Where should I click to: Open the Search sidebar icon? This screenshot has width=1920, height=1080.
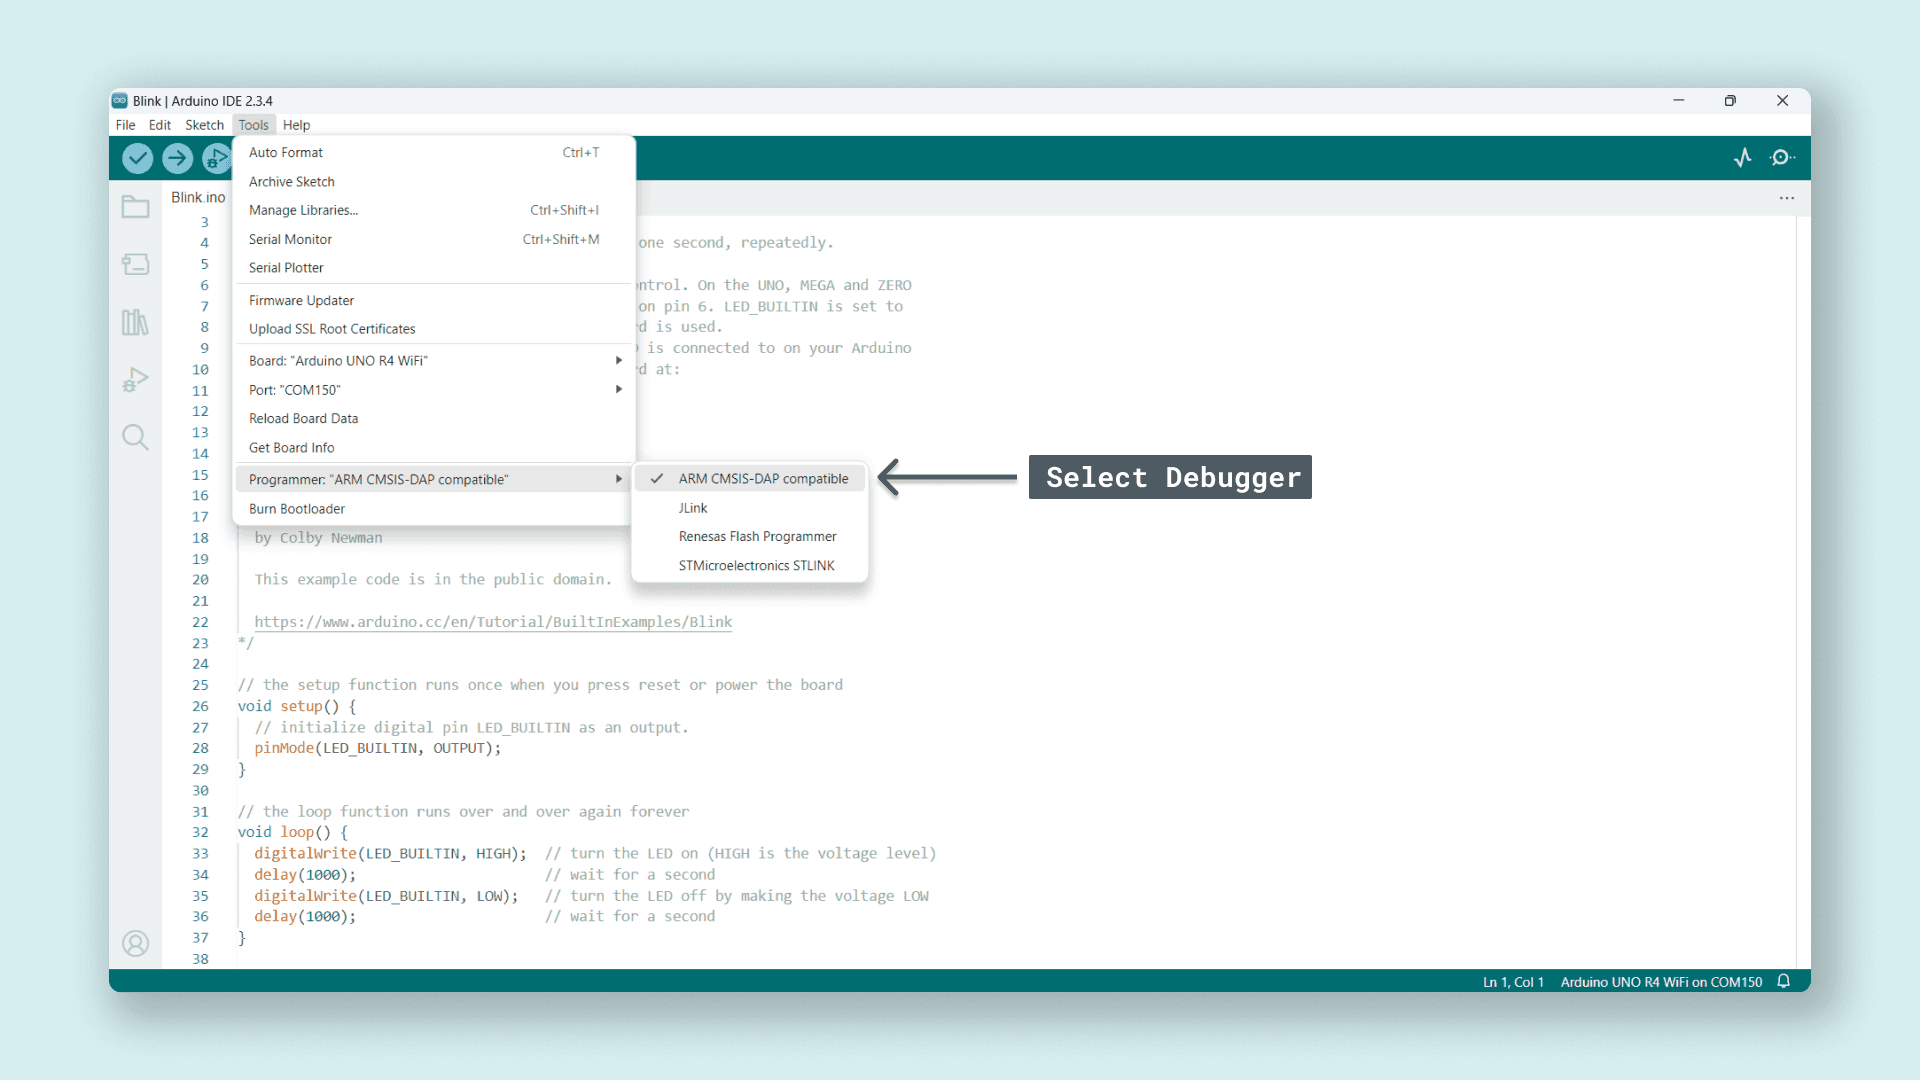pos(136,437)
